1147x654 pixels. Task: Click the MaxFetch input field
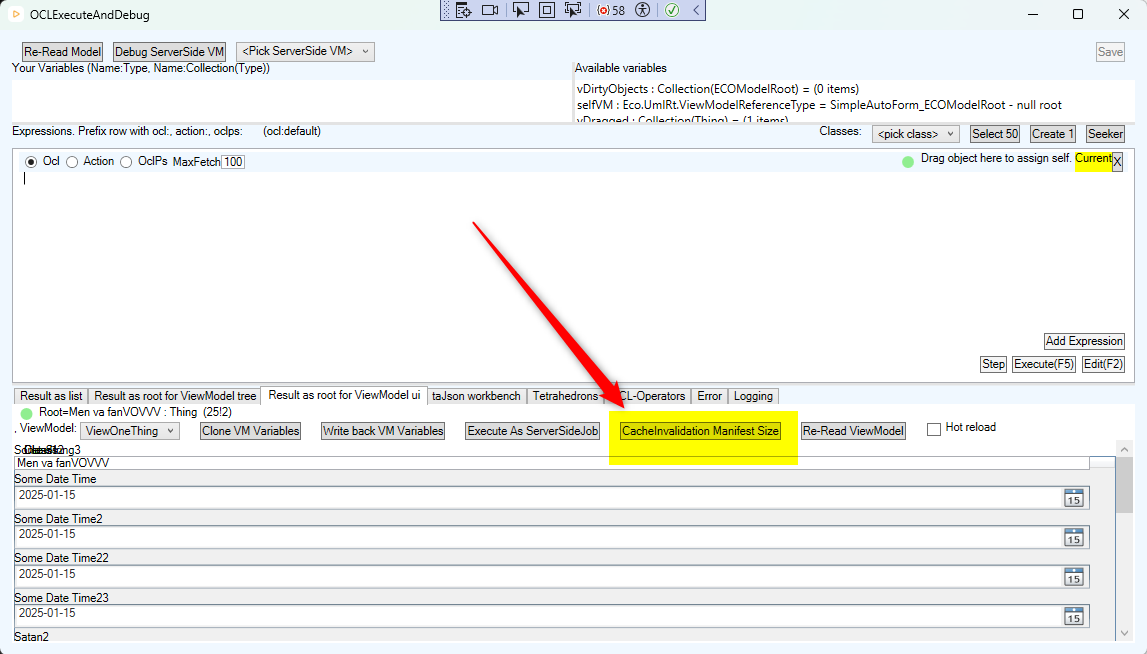[232, 162]
